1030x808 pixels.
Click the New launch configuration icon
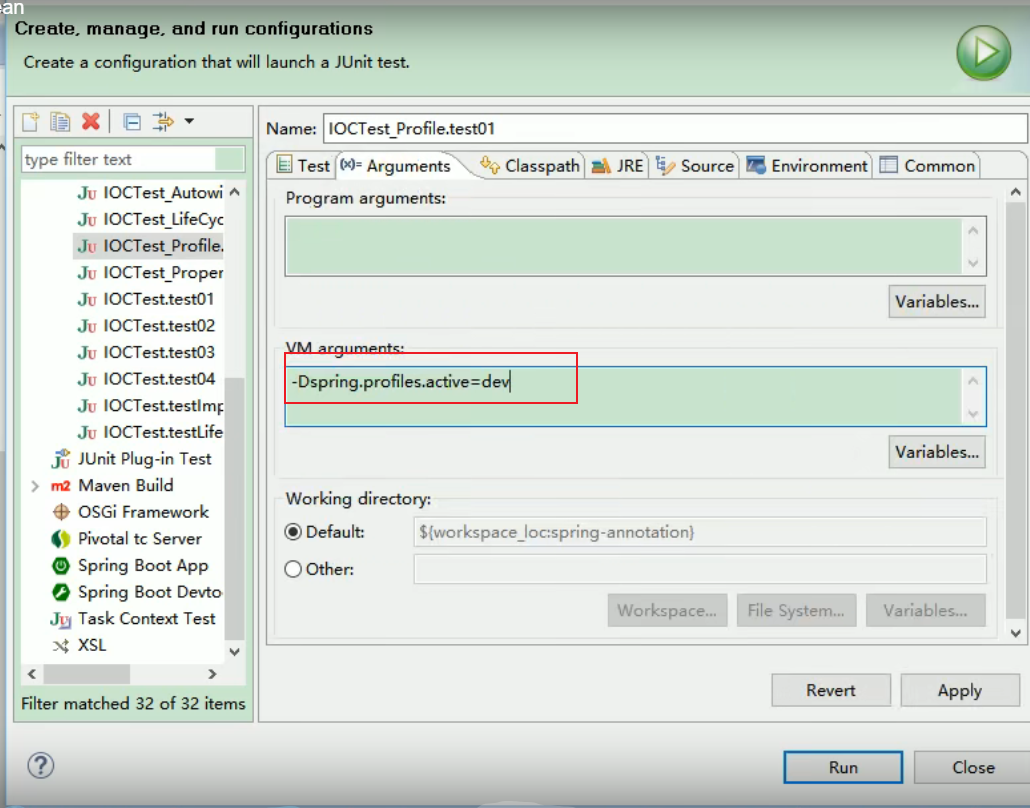31,122
